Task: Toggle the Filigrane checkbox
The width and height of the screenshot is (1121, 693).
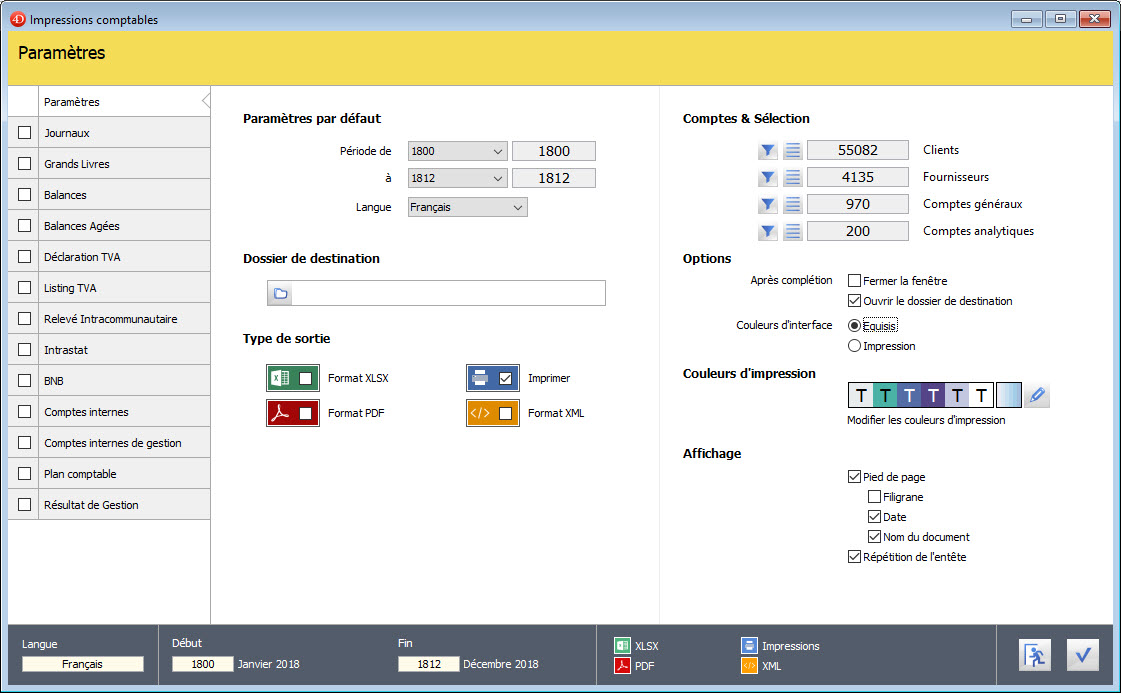Action: (875, 497)
